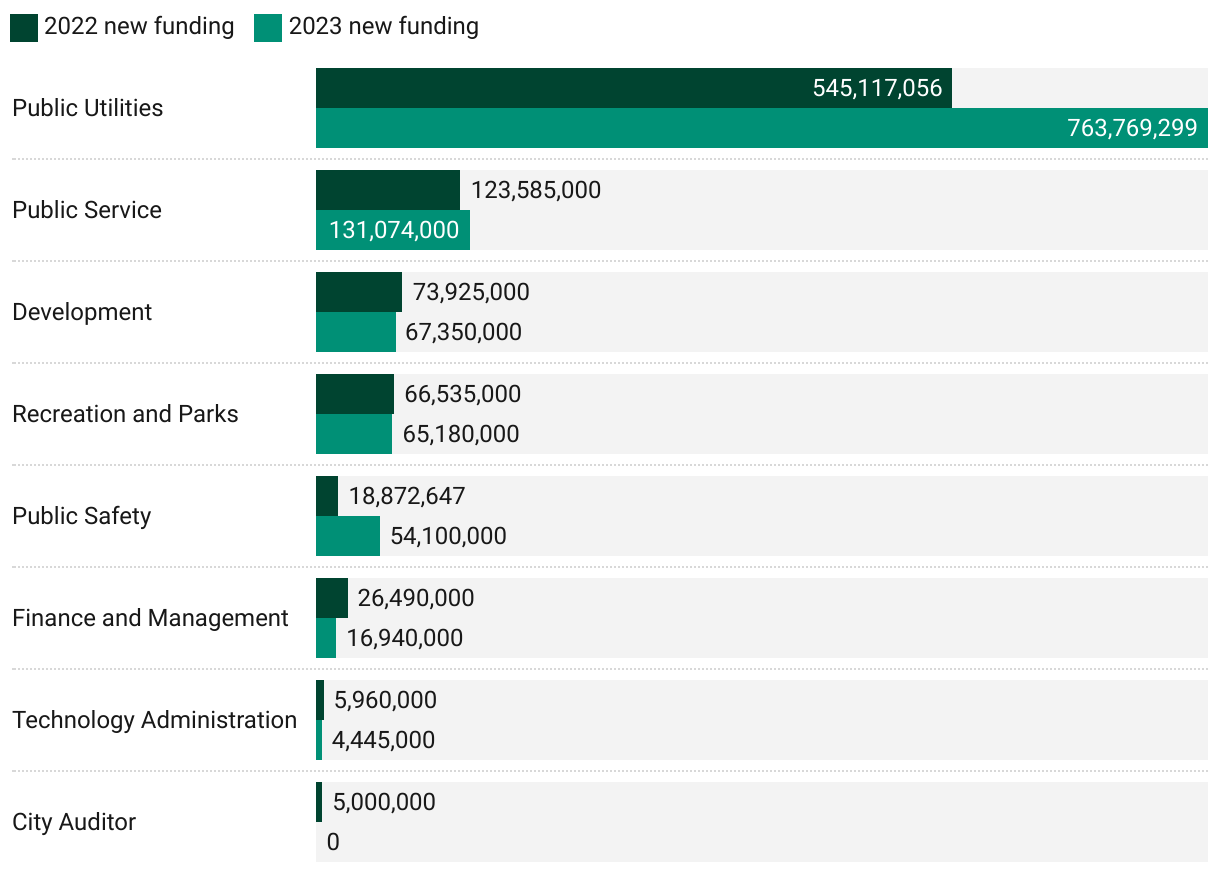
Task: Click the Development 2023 funding bar
Action: tap(355, 332)
